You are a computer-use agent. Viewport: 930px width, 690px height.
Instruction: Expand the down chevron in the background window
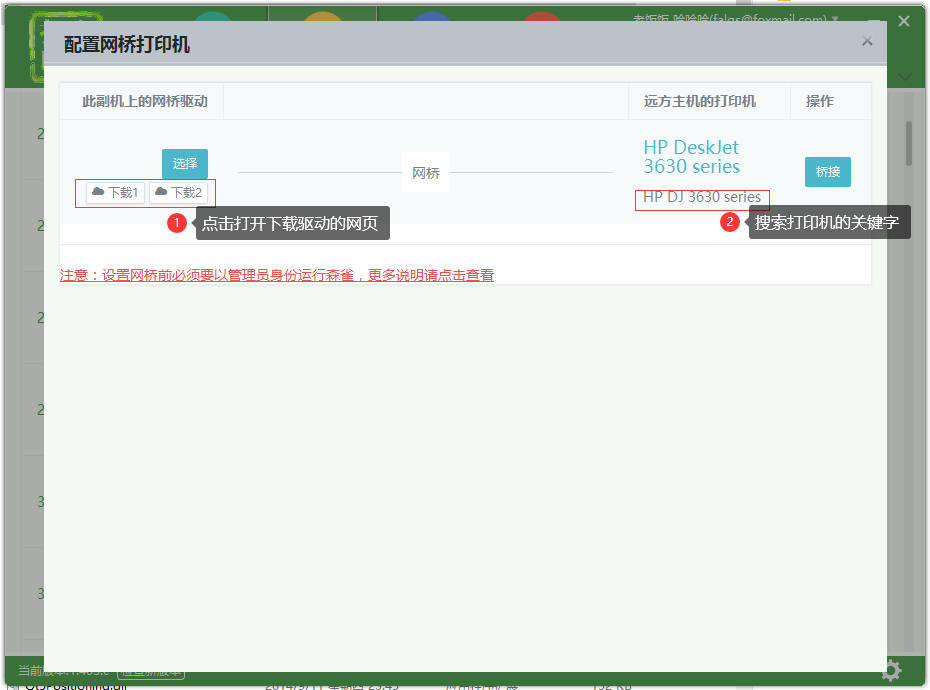905,77
